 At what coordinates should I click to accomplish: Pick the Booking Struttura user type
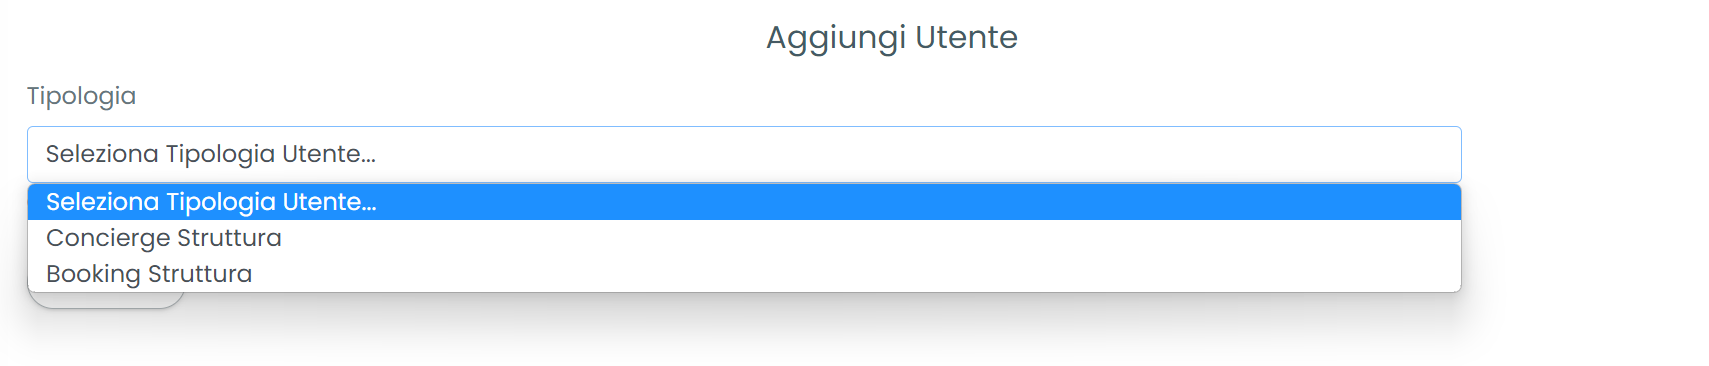click(x=744, y=274)
